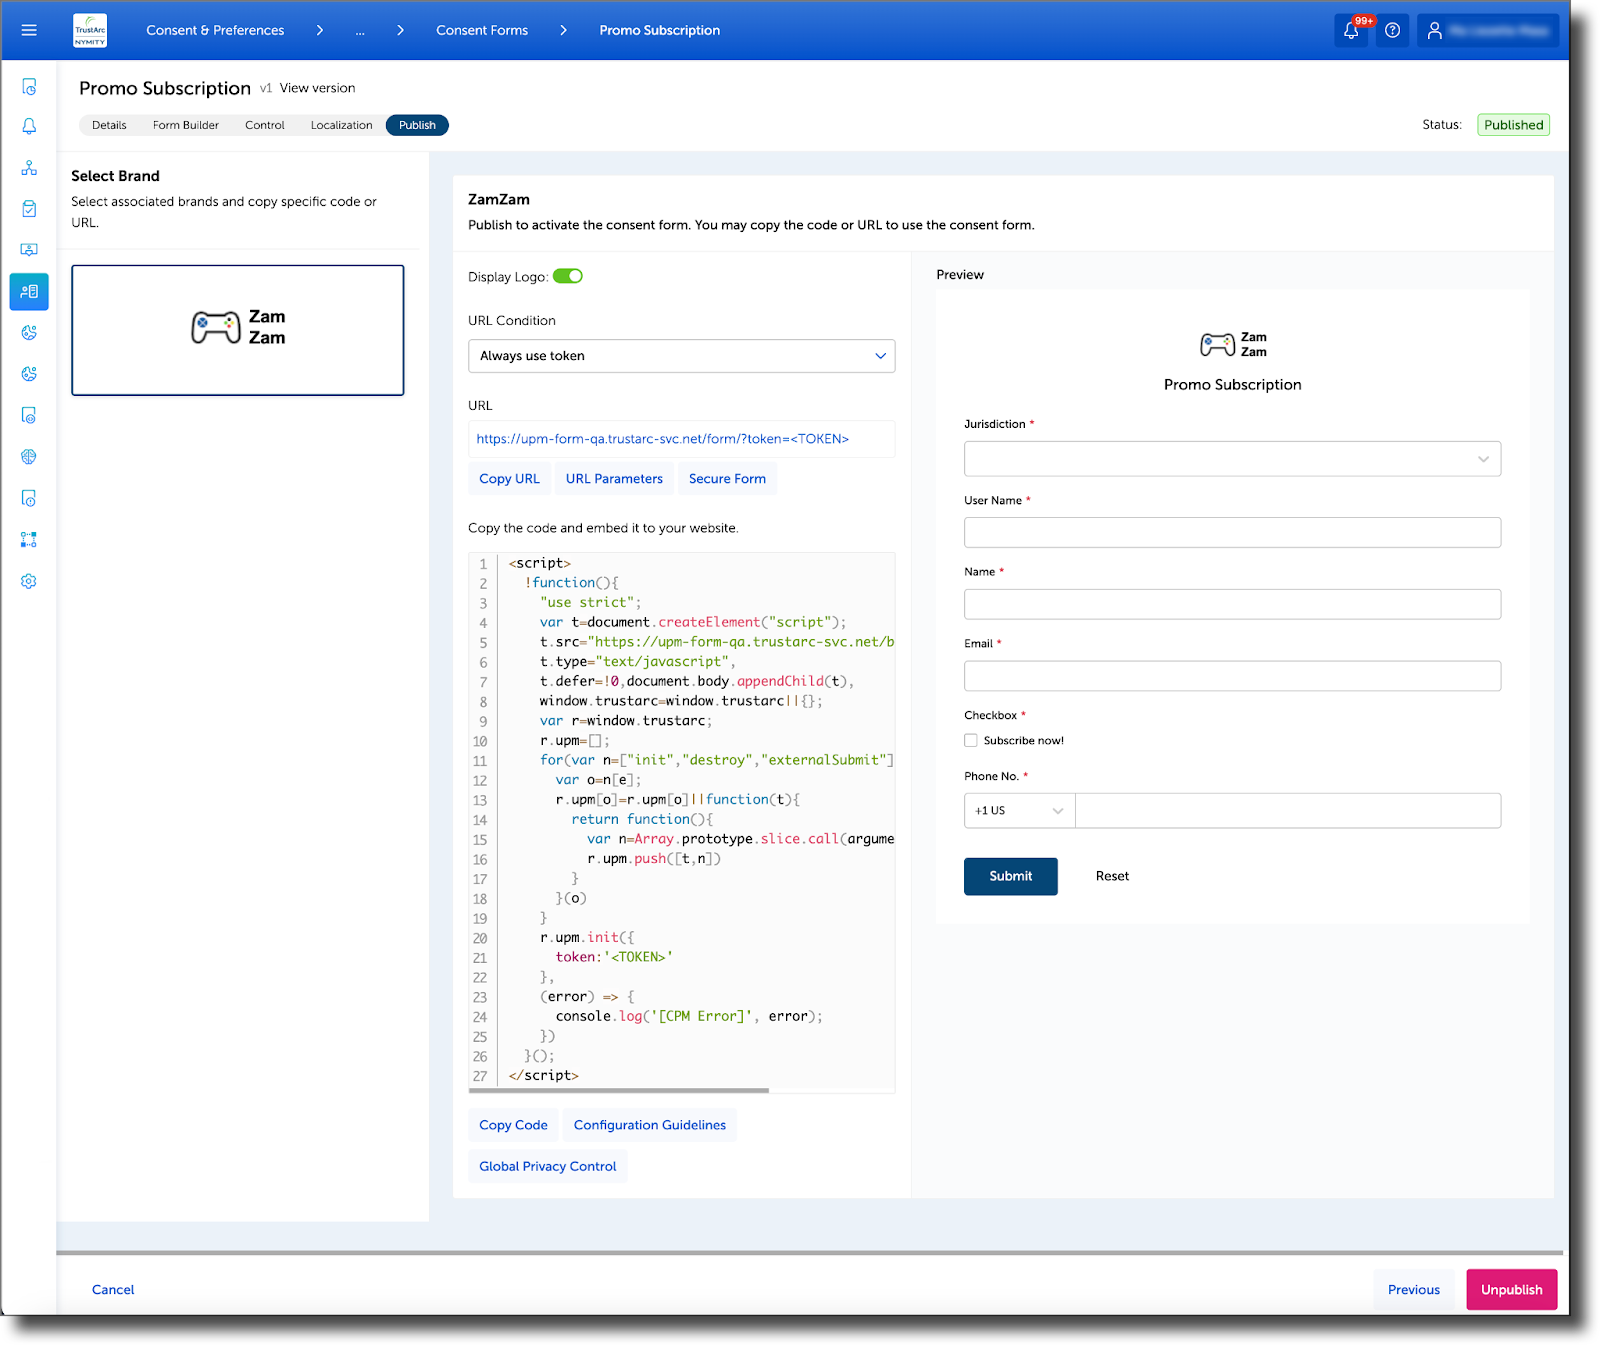Check the Subscribe now! checkbox in preview
The height and width of the screenshot is (1345, 1600).
[971, 740]
